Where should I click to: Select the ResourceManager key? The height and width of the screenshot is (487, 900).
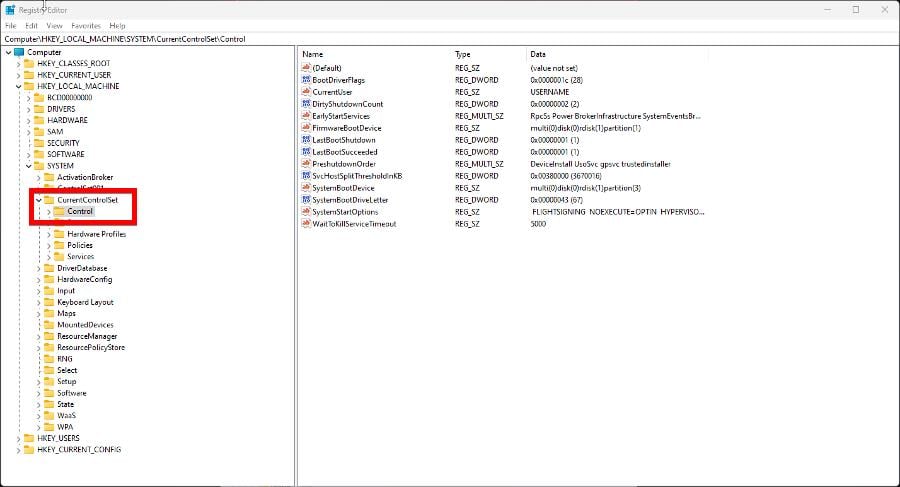coord(87,336)
